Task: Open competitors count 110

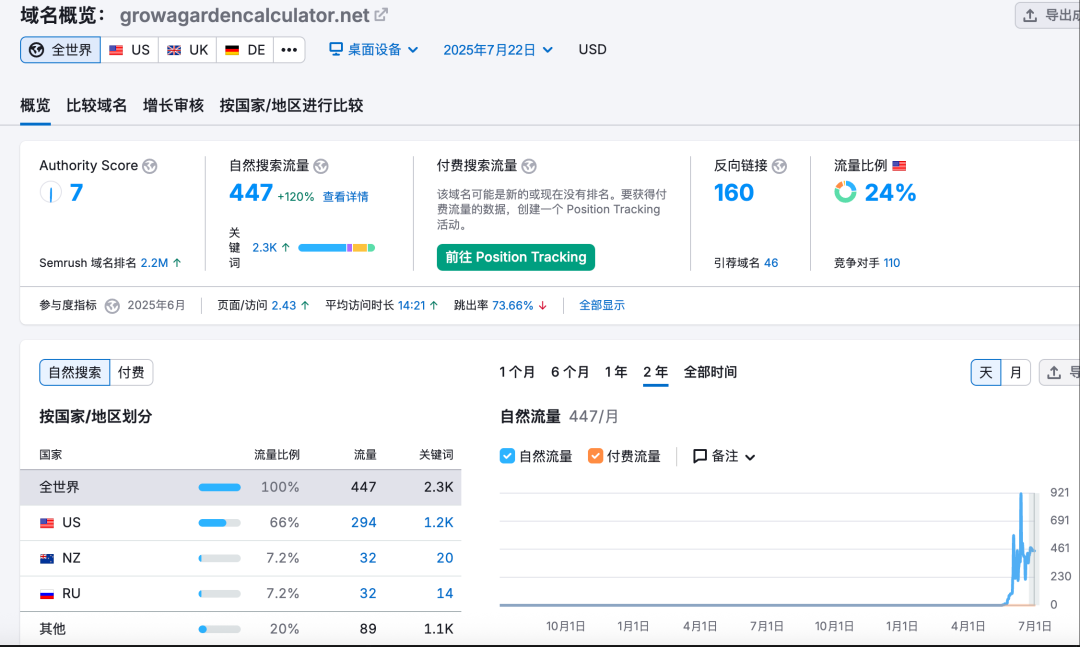Action: [x=892, y=263]
